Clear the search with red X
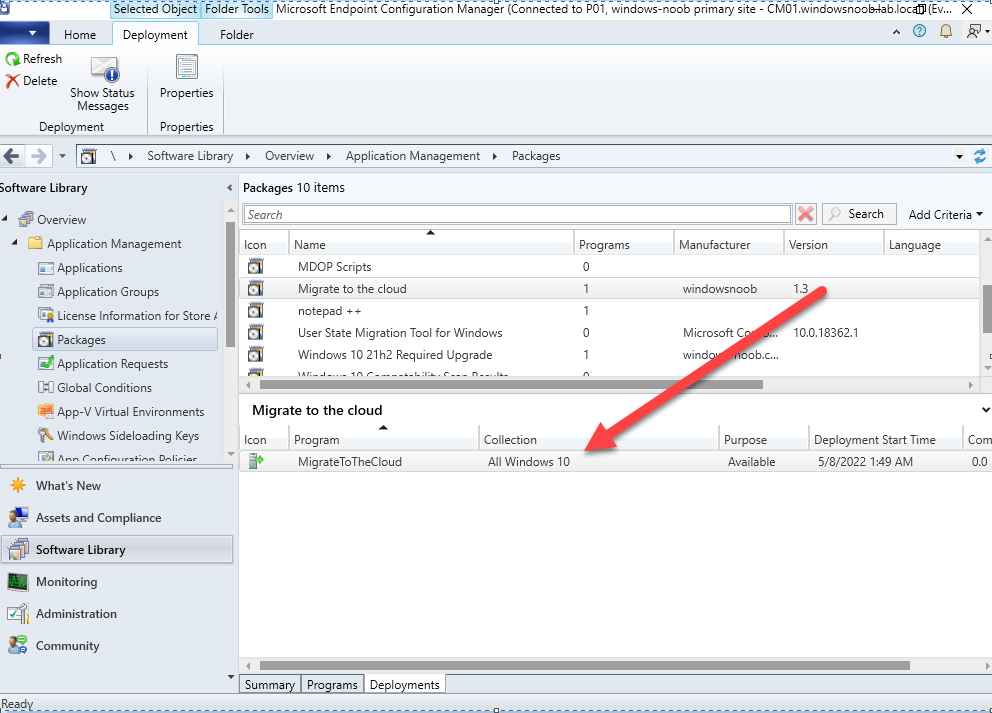 point(805,214)
